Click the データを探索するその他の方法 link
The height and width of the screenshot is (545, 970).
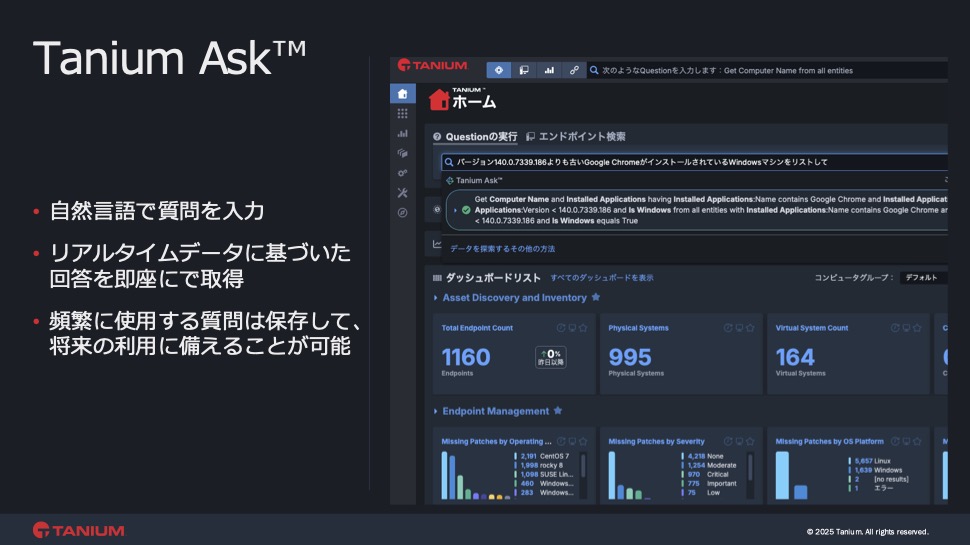pyautogui.click(x=502, y=248)
